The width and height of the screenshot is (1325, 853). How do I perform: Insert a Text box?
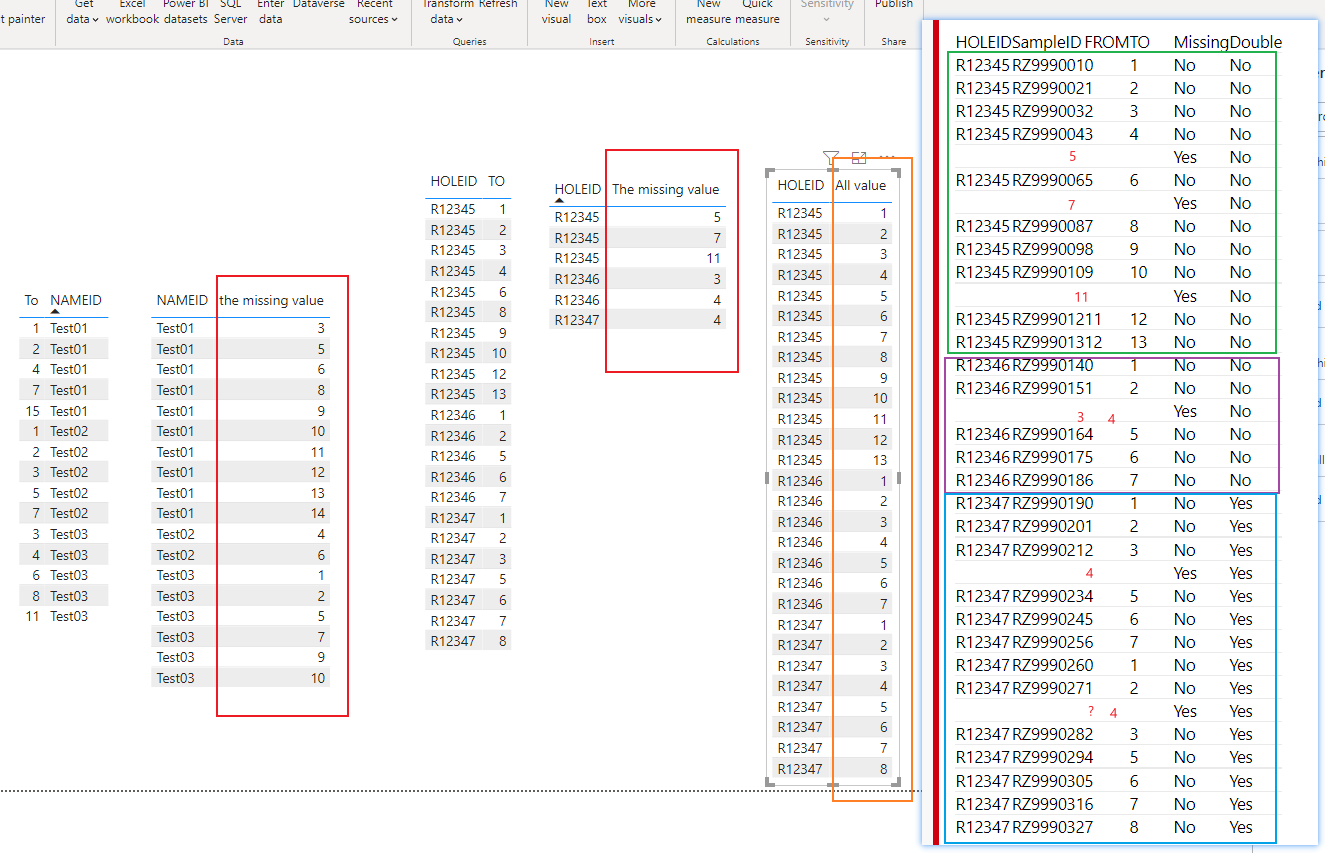597,12
